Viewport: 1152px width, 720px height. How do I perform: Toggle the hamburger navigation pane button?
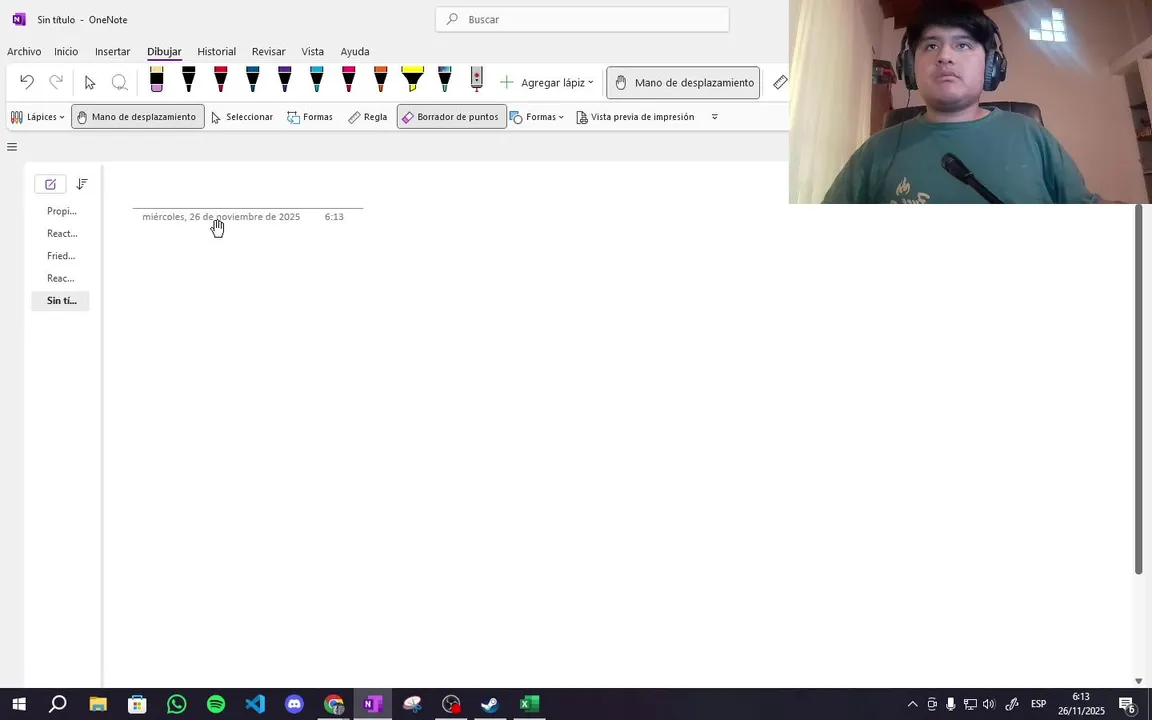pos(12,147)
